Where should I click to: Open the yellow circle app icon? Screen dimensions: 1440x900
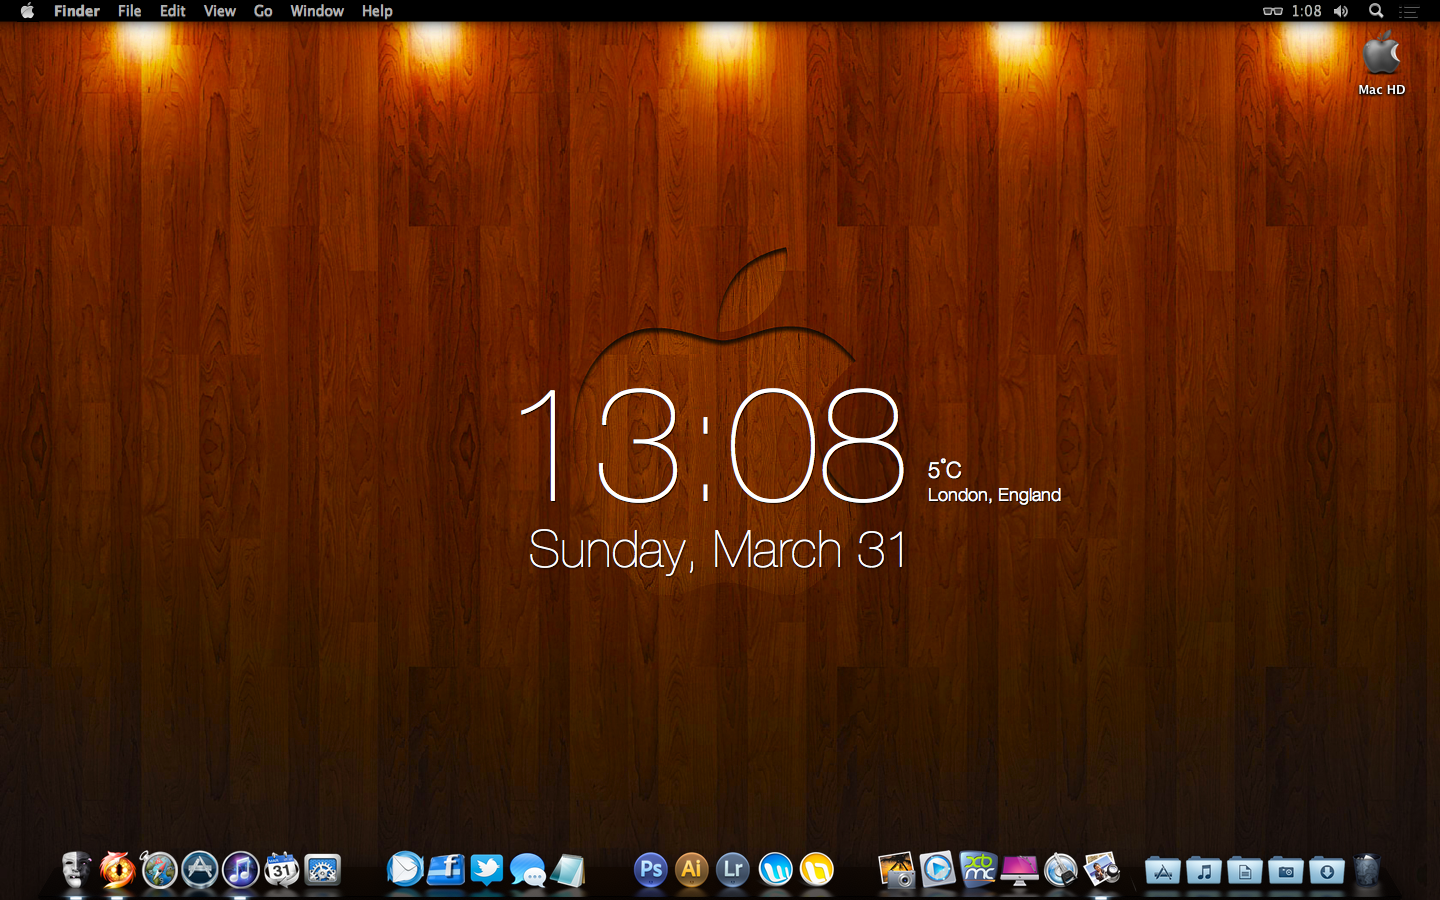(816, 869)
